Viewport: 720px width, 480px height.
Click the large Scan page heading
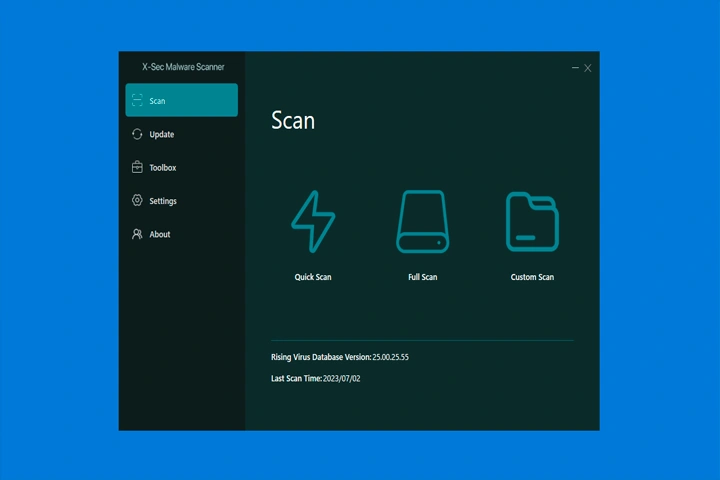[293, 120]
